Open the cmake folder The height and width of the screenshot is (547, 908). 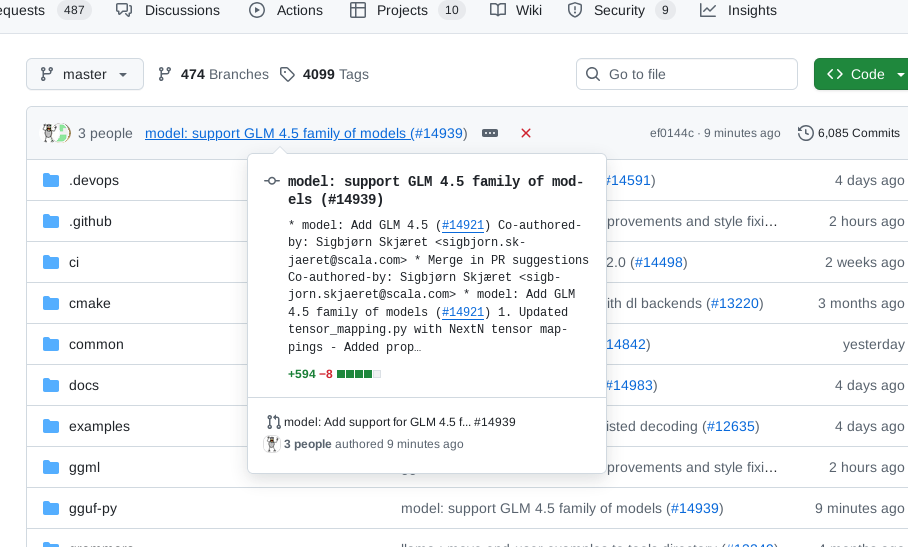coord(89,303)
